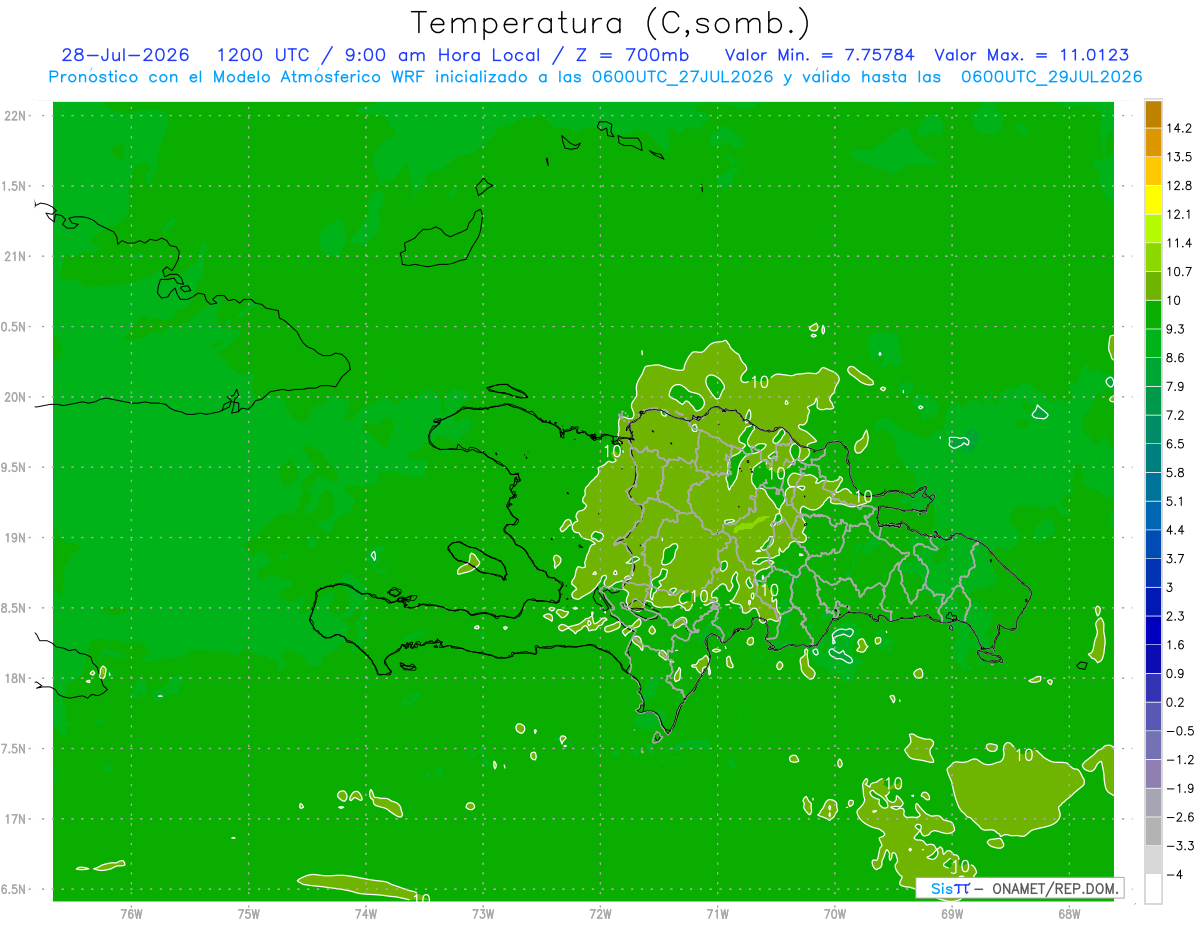Click the '70W' longitude label
Viewport: 1200px width, 927px height.
click(835, 914)
